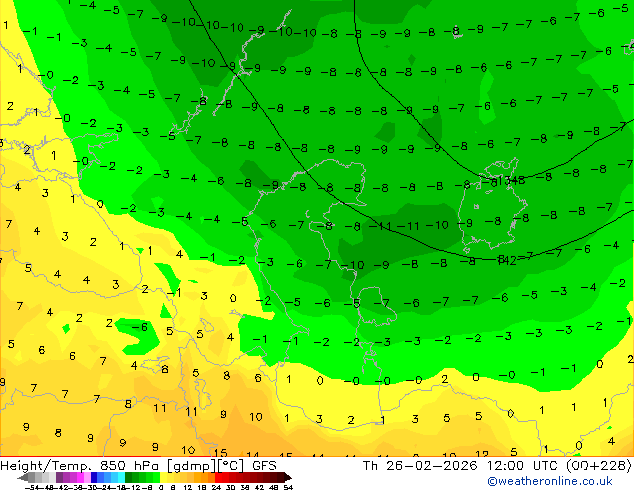Click the "Th 26-02-2026 12:00 UTC" valid time
Image resolution: width=634 pixels, height=490 pixels.
pyautogui.click(x=461, y=466)
